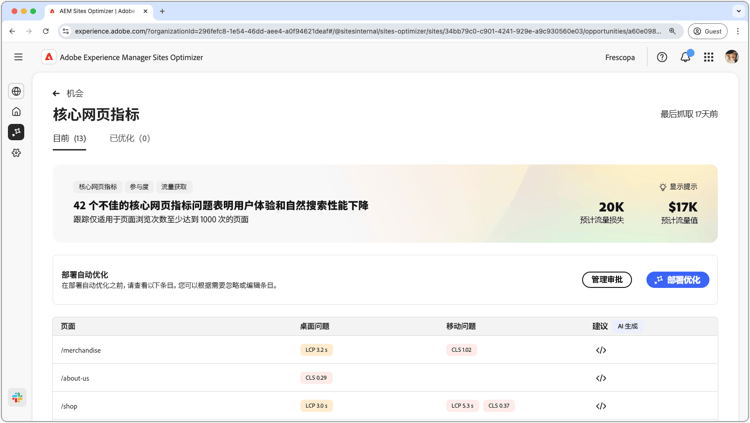Image resolution: width=750 pixels, height=423 pixels.
Task: Click the Adobe logo icon
Action: click(49, 57)
